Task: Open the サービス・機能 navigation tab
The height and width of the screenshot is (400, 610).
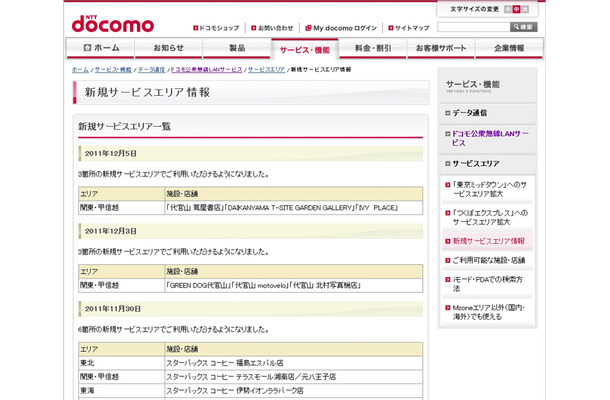Action: pyautogui.click(x=305, y=49)
